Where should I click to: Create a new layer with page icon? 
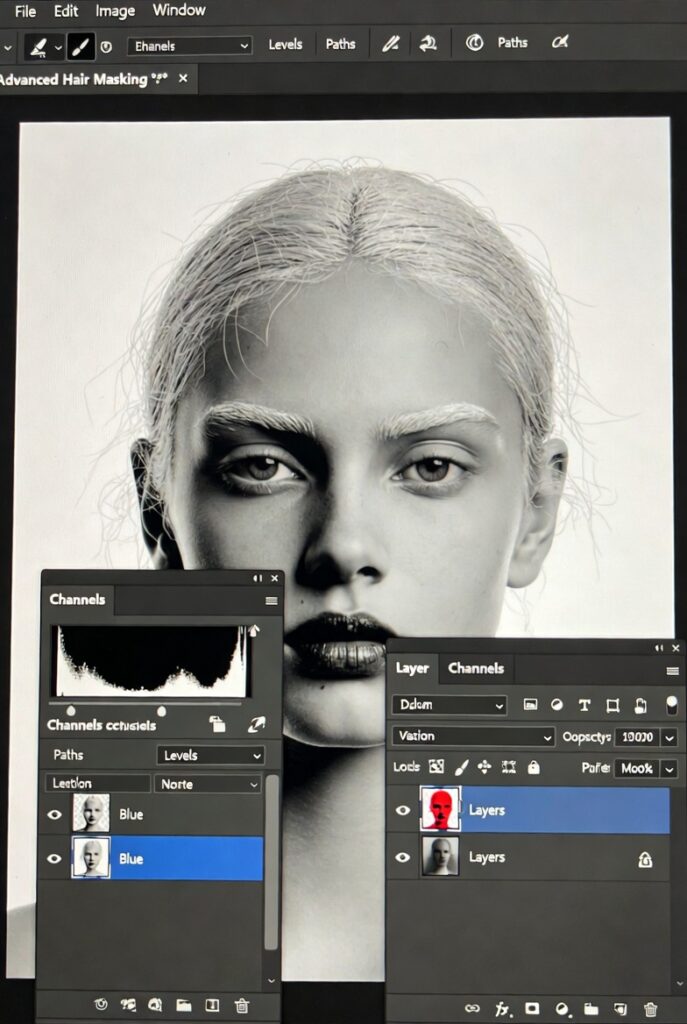pos(620,1010)
